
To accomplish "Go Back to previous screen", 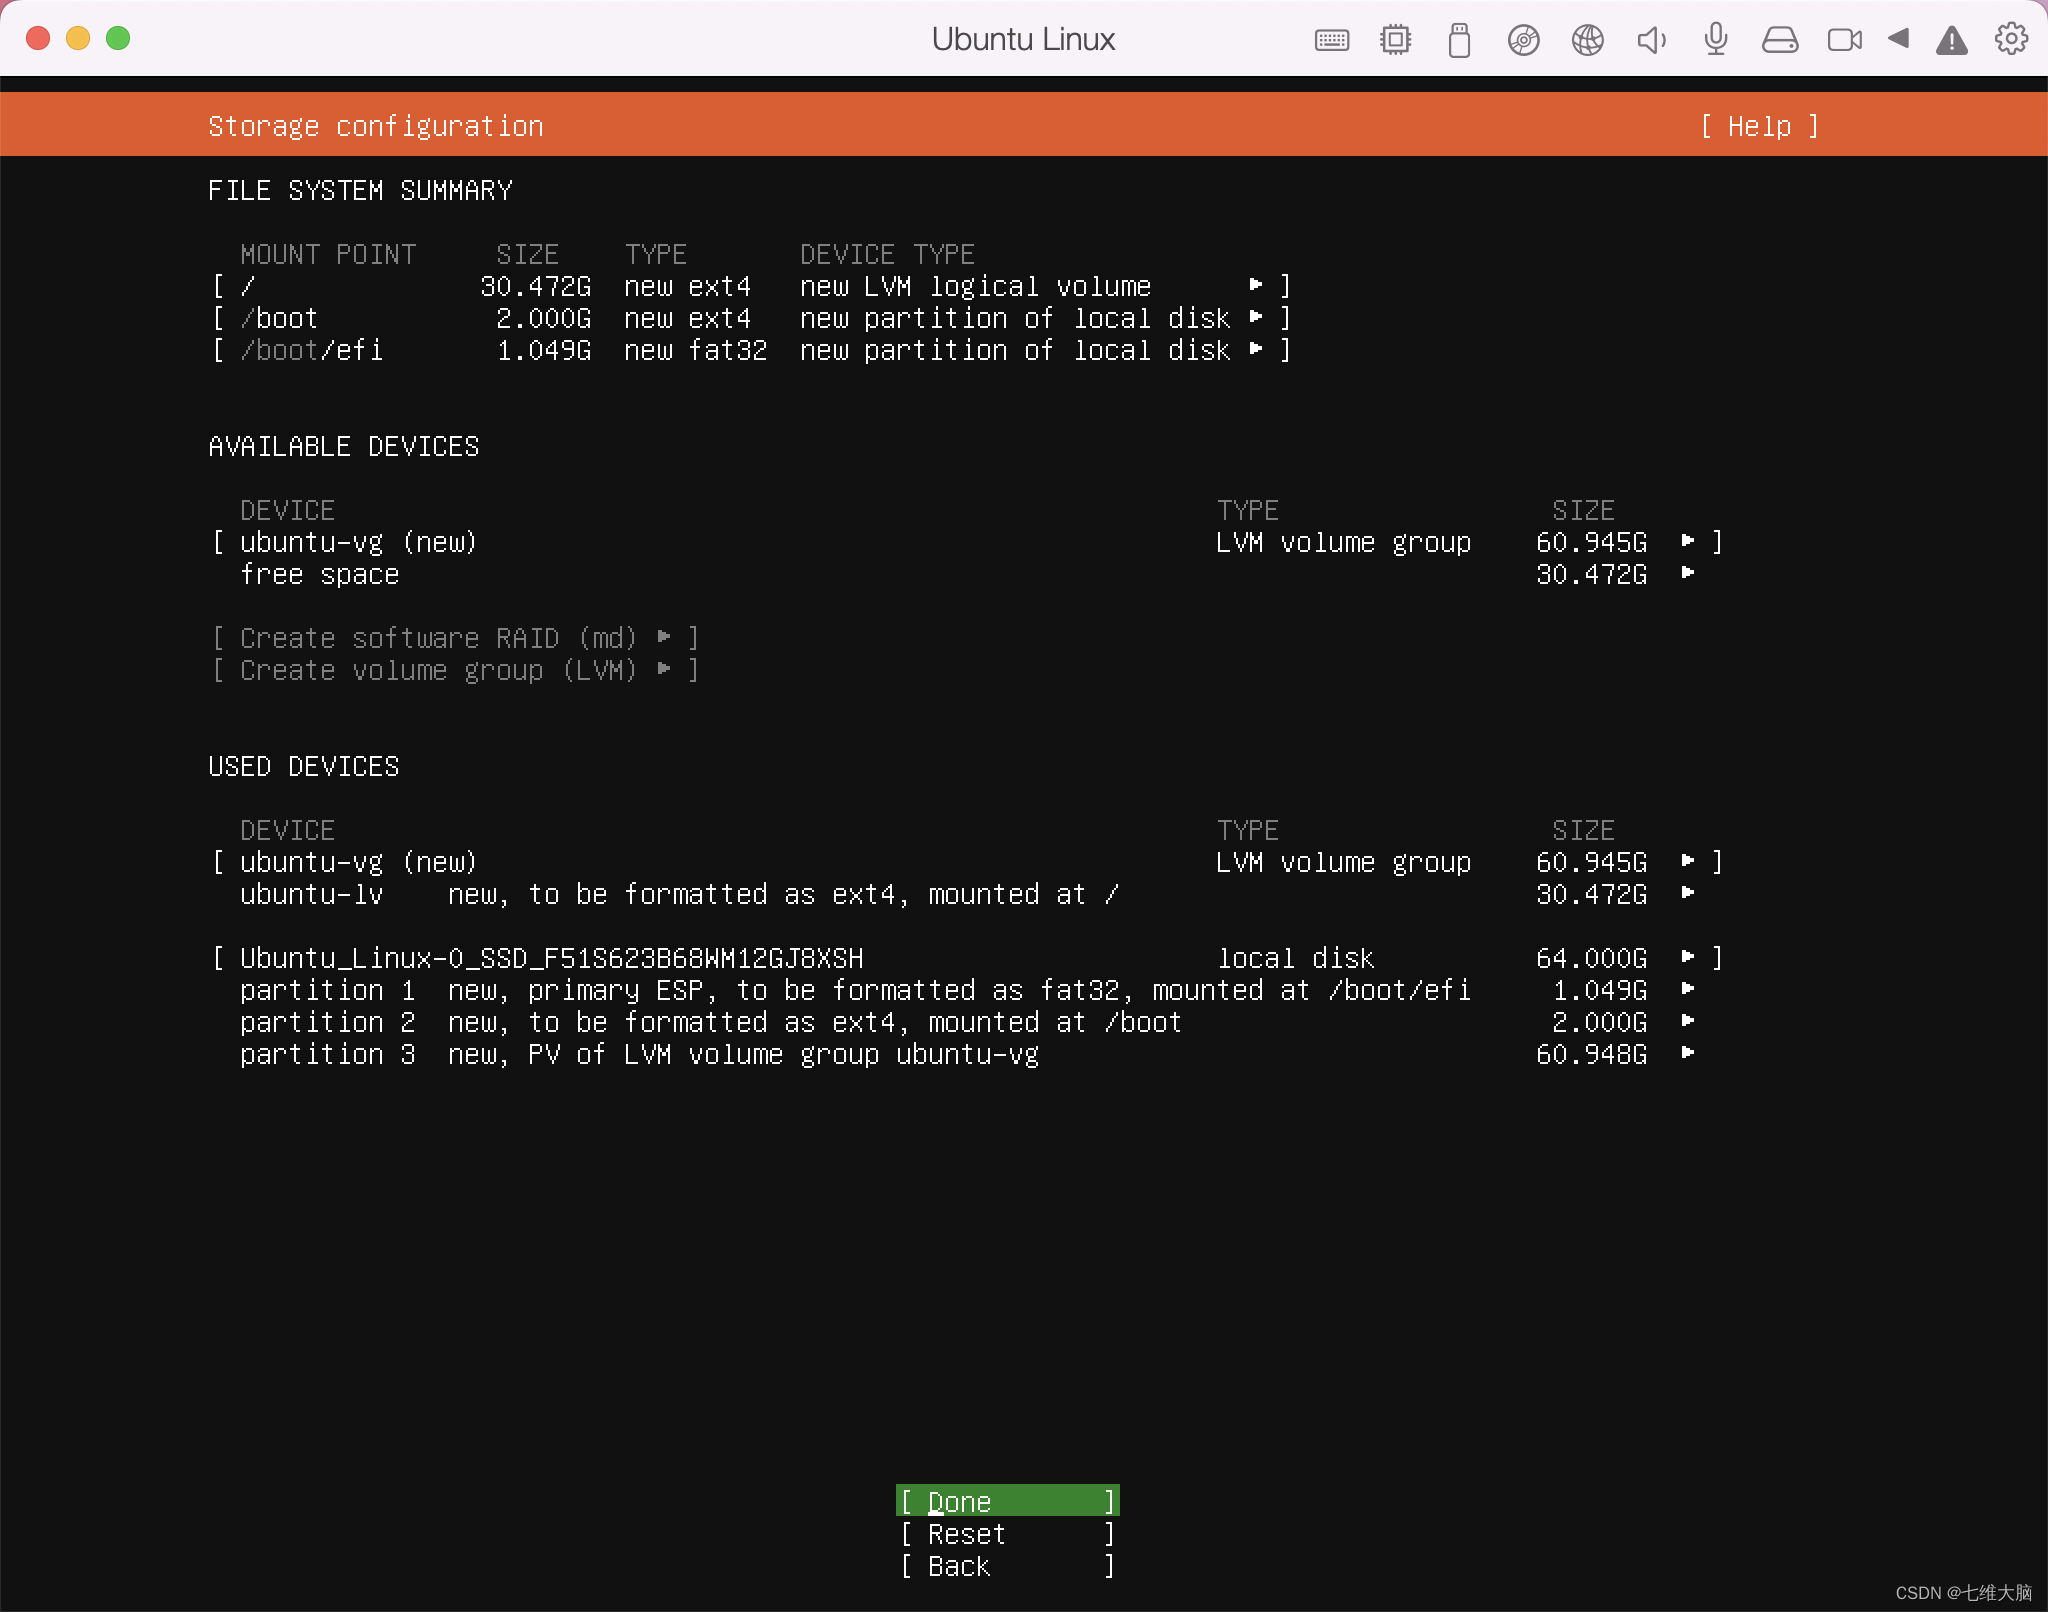I will pyautogui.click(x=1007, y=1565).
